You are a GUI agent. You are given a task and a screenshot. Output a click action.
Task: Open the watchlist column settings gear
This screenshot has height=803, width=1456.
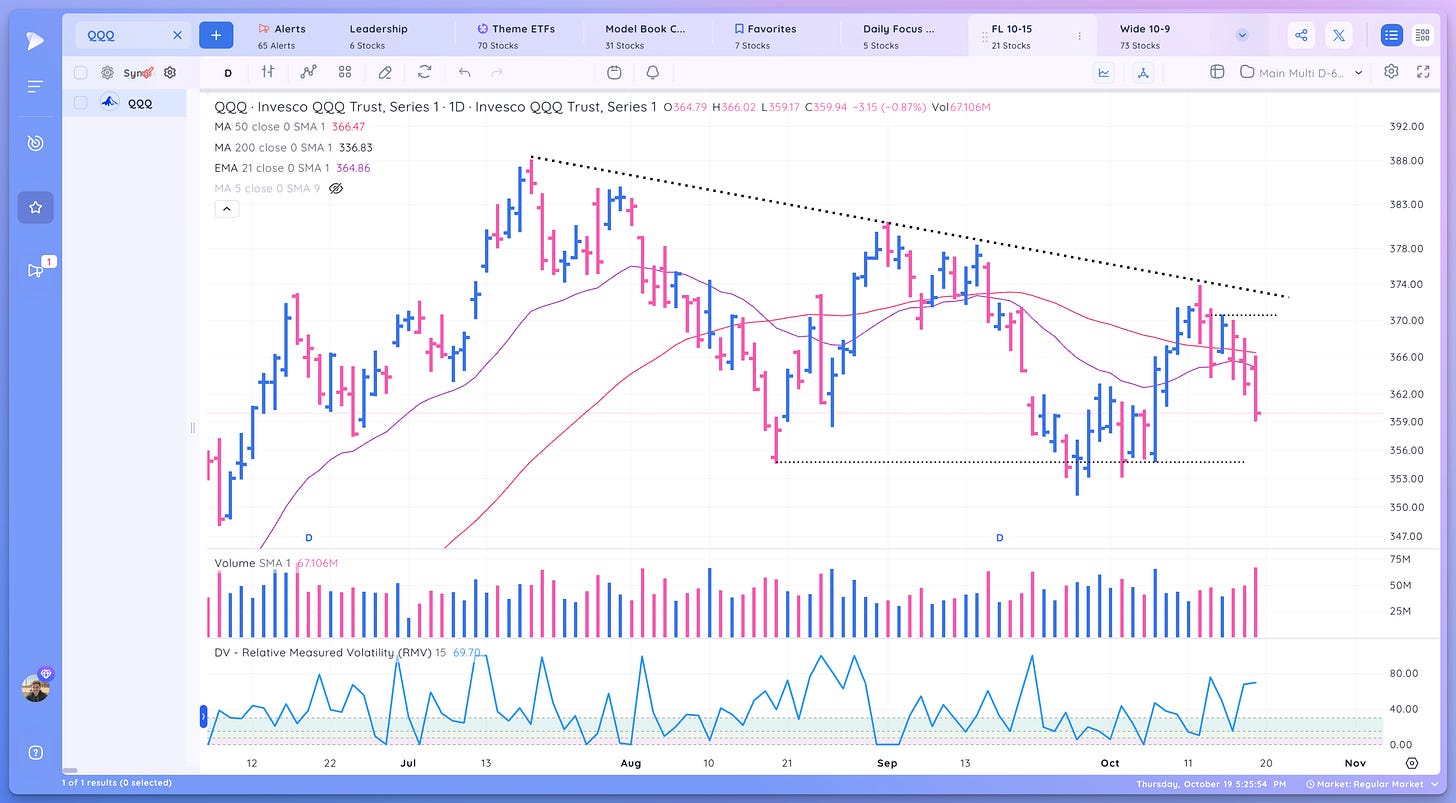(170, 72)
